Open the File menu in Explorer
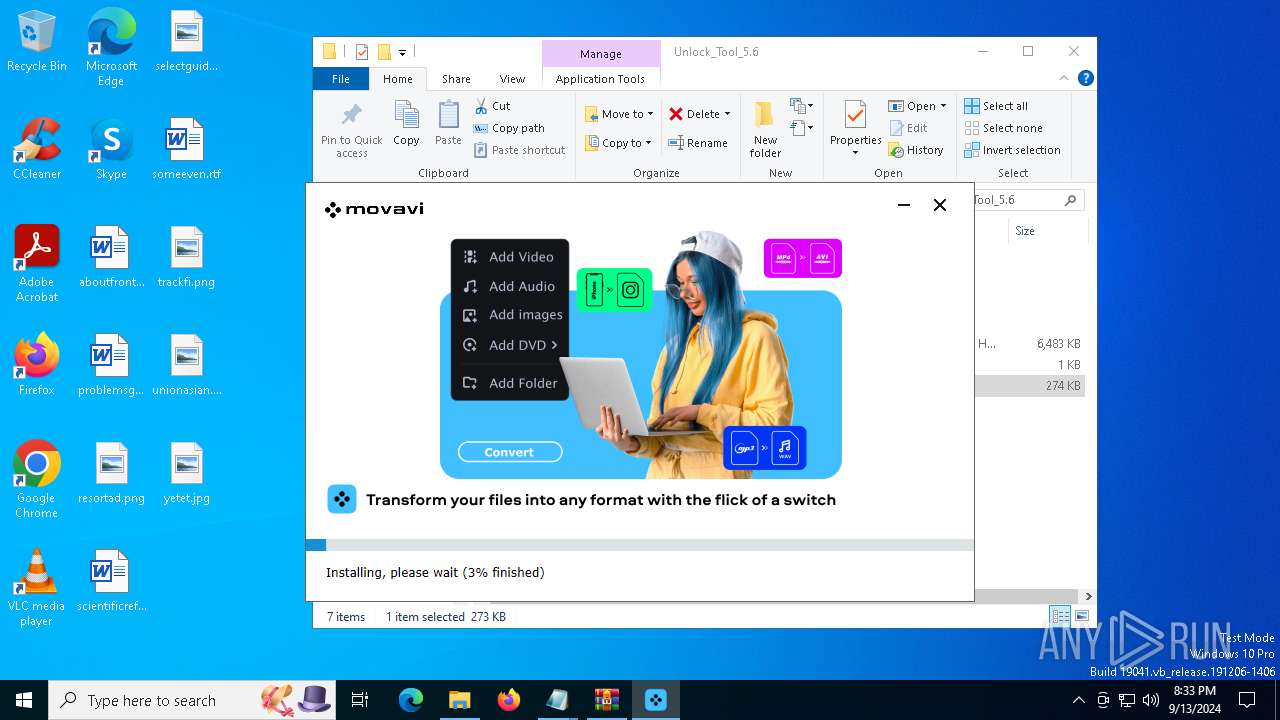 (341, 79)
